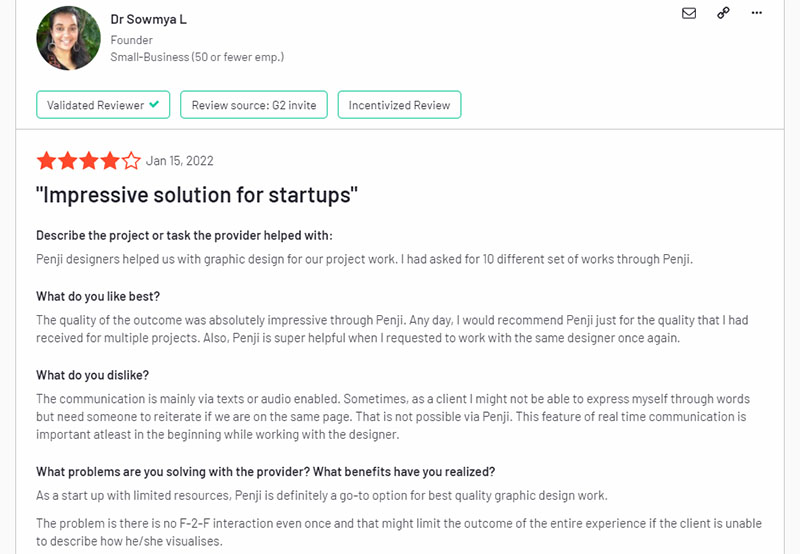Click the Validated Reviewer badge

point(103,105)
